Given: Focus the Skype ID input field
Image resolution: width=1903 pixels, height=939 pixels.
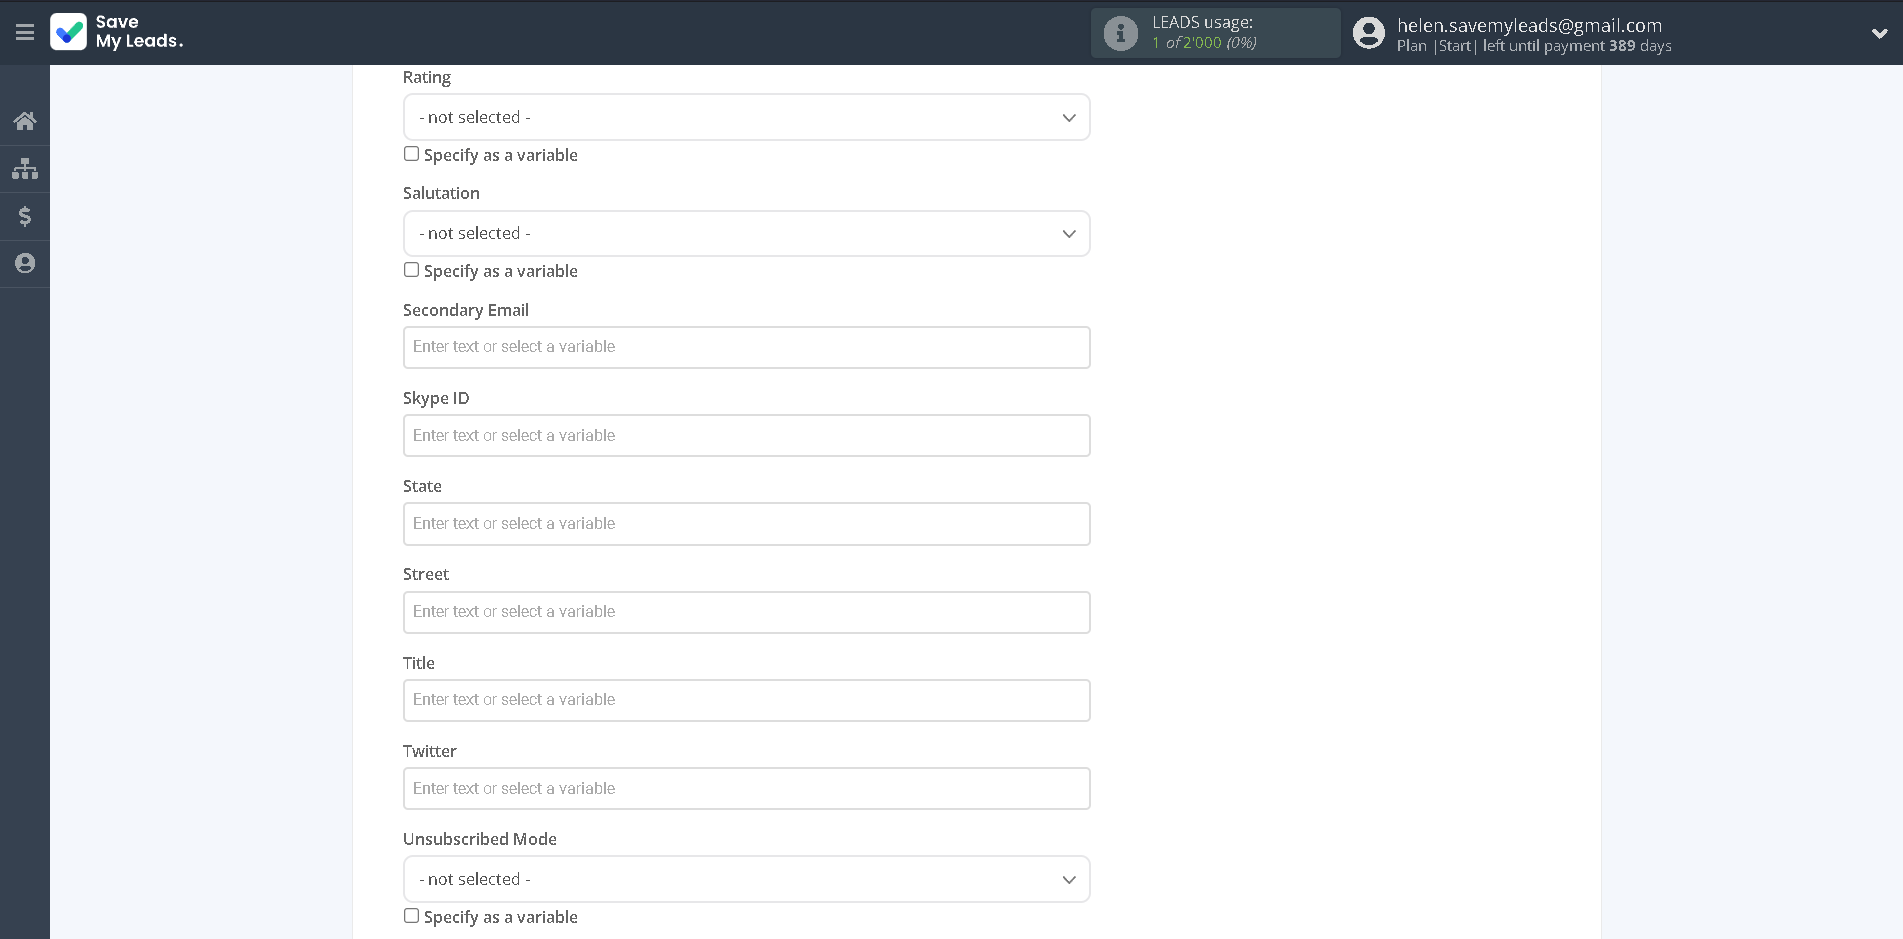Looking at the screenshot, I should [746, 435].
